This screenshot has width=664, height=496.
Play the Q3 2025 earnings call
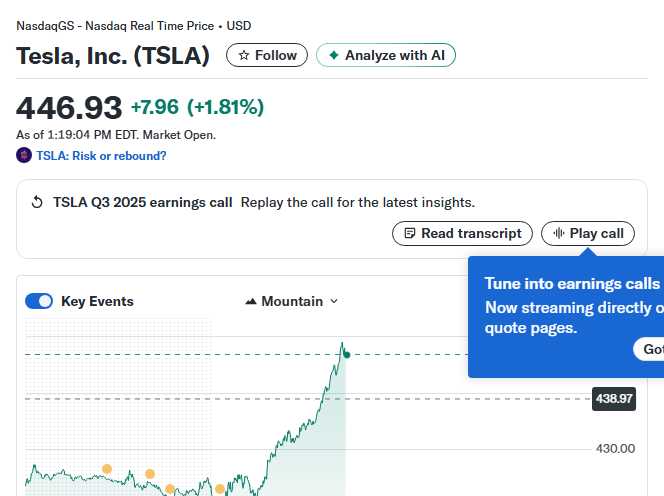click(x=588, y=233)
